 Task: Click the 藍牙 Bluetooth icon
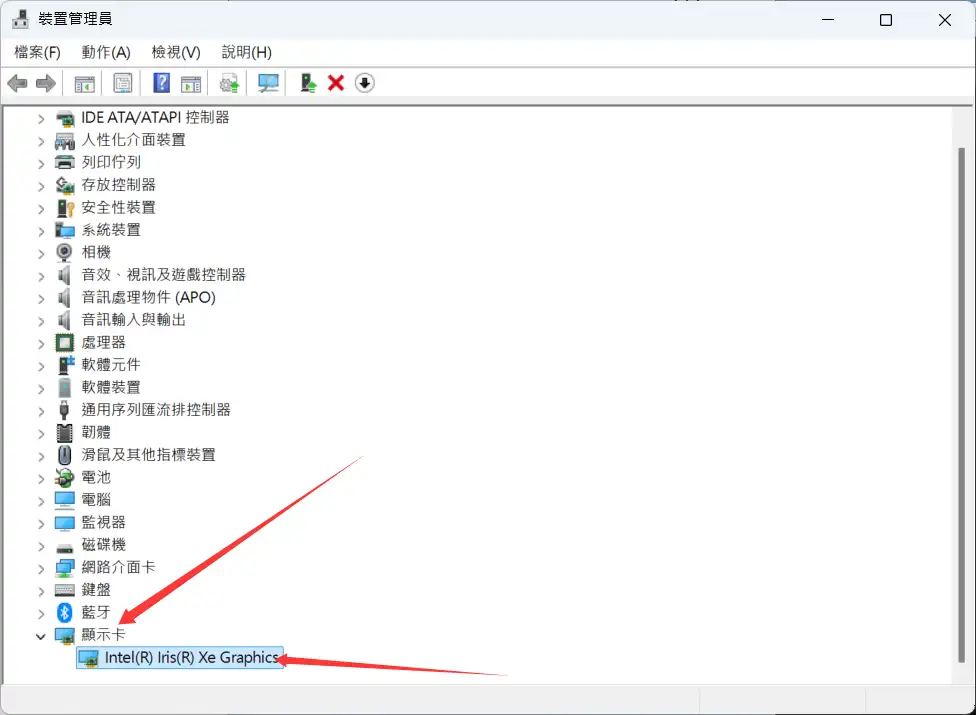tap(65, 612)
